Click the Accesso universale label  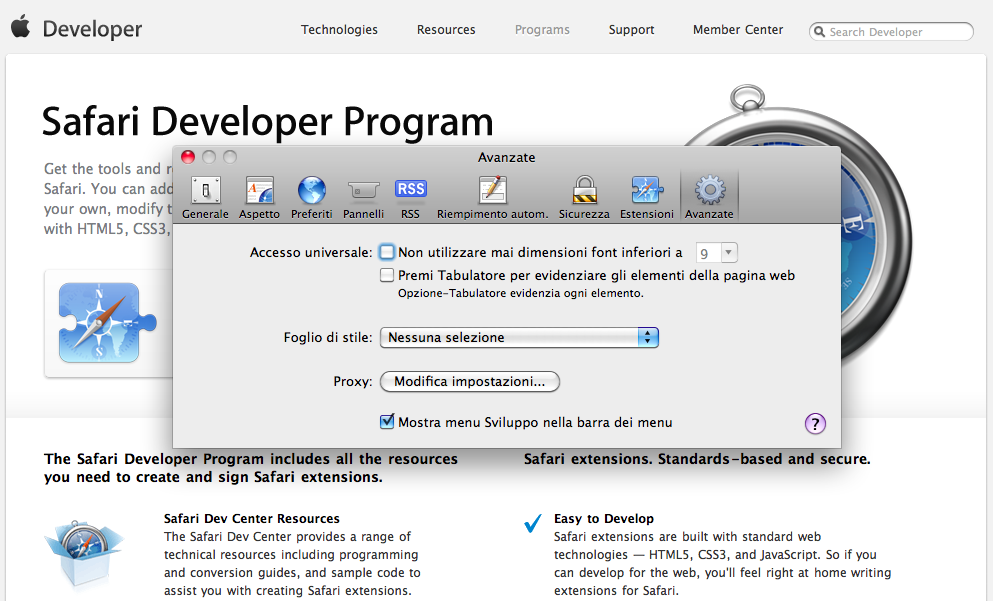(311, 253)
